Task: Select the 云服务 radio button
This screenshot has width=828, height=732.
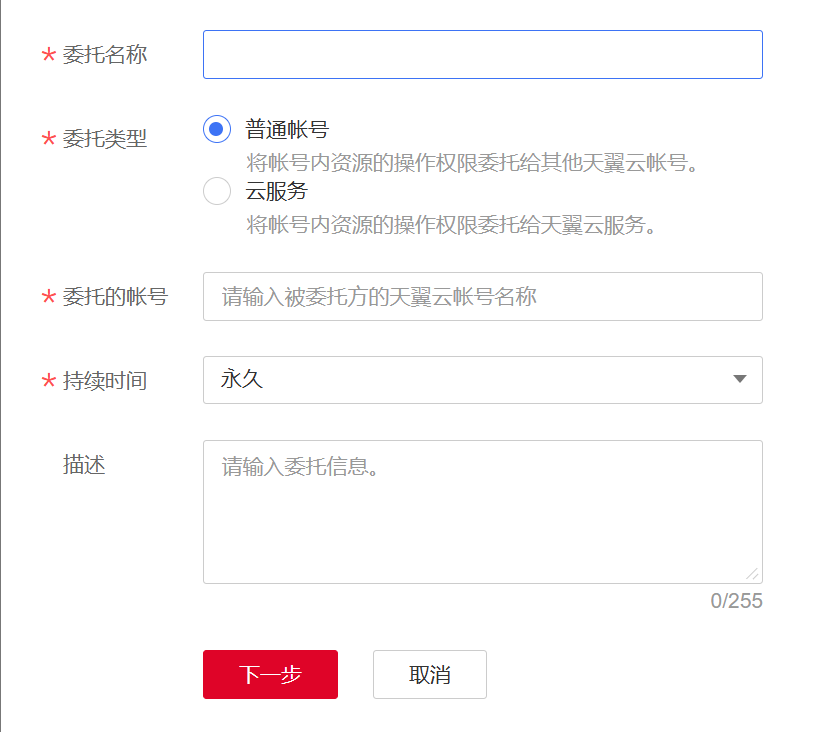Action: pyautogui.click(x=217, y=191)
